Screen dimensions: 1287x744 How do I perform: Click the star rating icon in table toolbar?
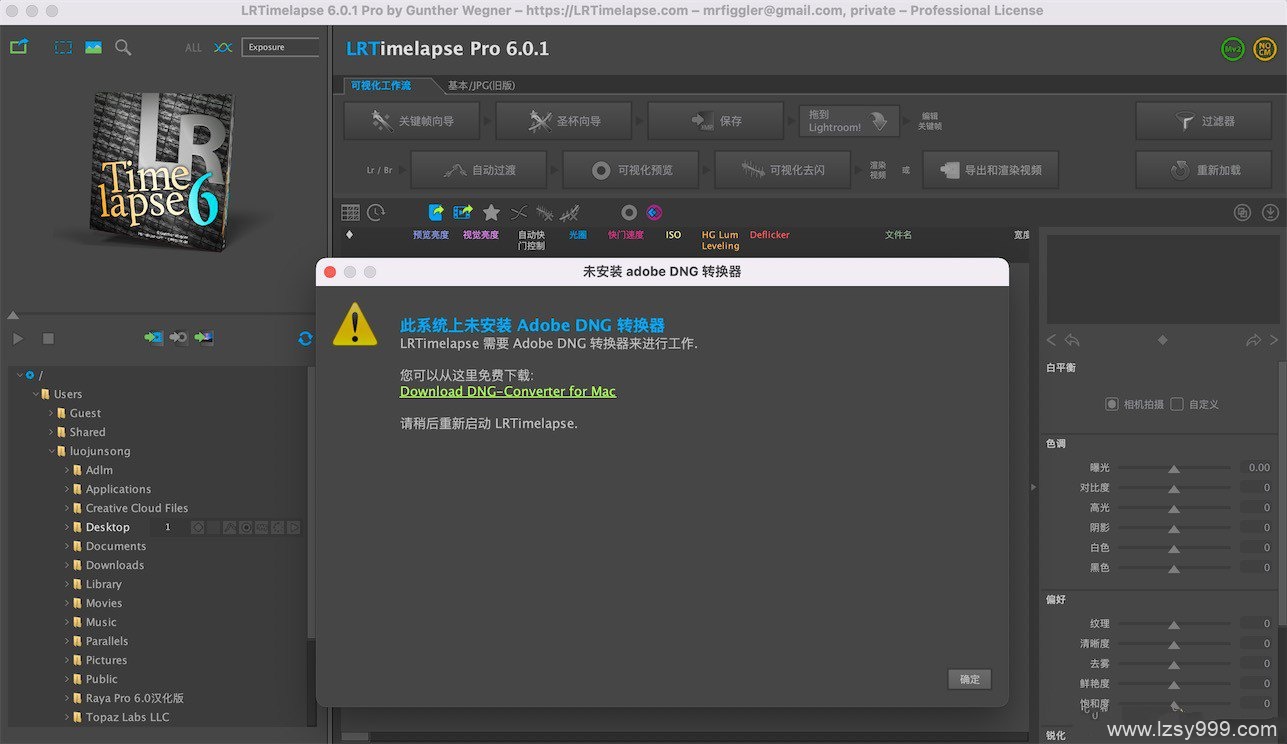tap(491, 212)
